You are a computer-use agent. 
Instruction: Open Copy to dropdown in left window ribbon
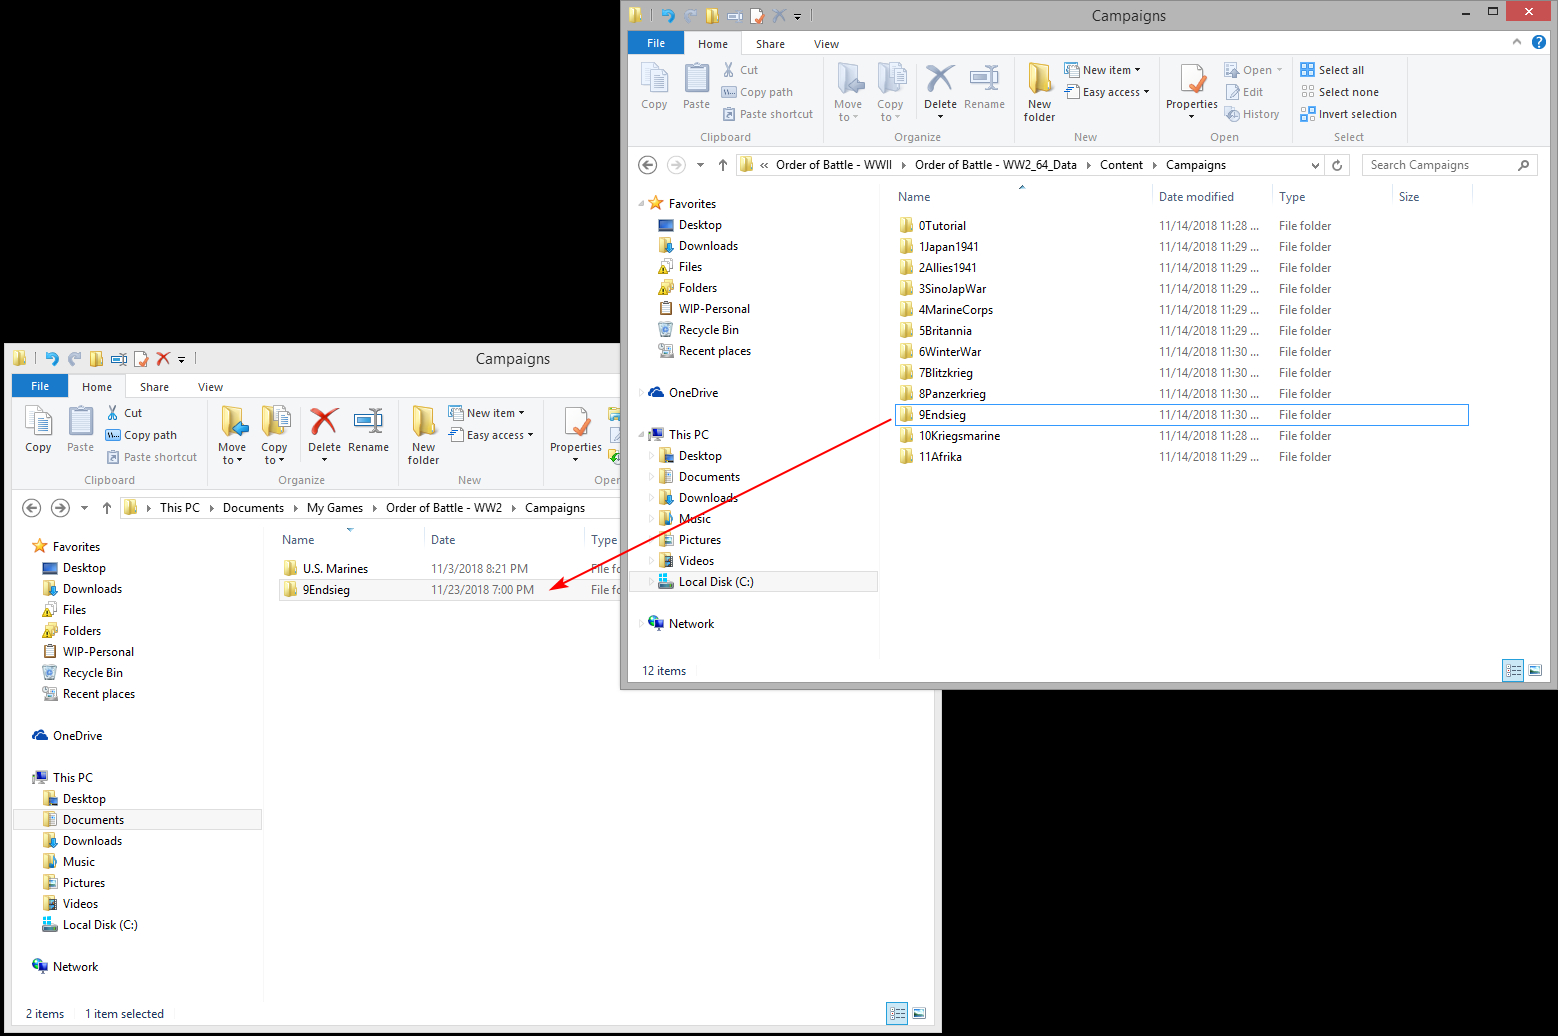coord(274,434)
